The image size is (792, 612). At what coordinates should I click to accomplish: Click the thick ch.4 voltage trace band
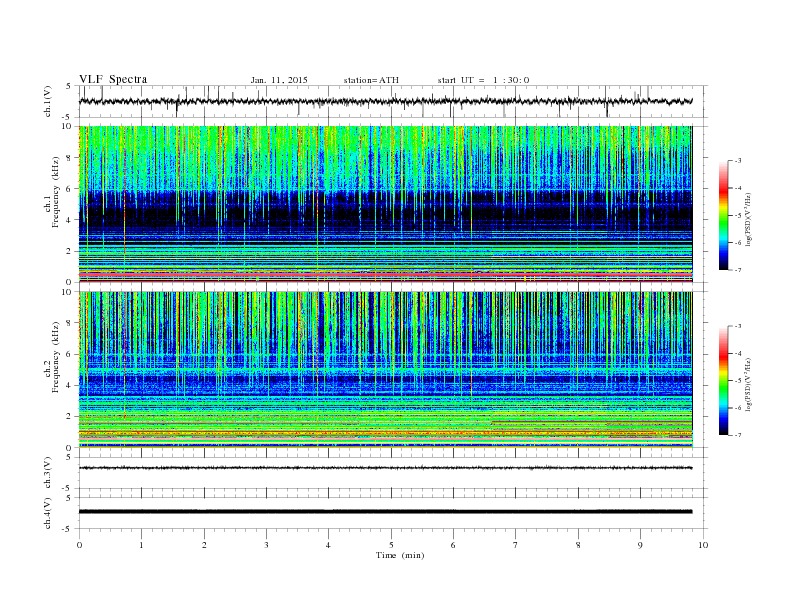click(x=385, y=512)
